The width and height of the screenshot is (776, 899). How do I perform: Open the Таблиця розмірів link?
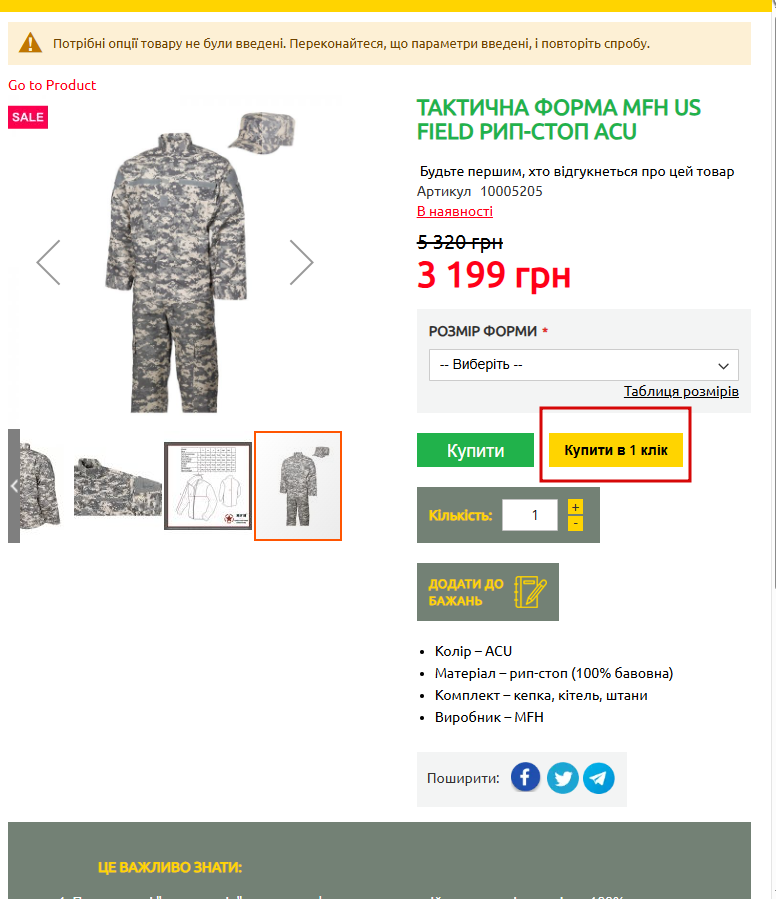681,391
